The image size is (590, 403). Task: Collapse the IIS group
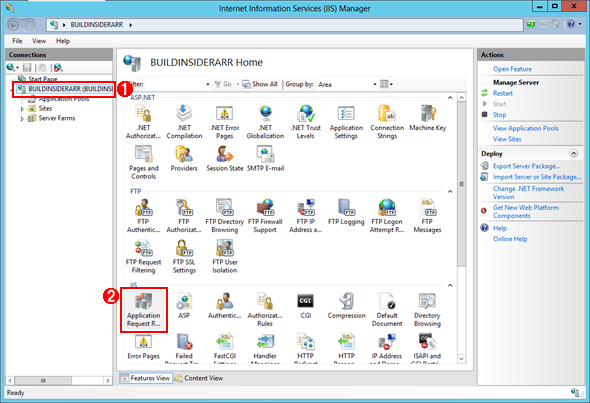[x=450, y=285]
